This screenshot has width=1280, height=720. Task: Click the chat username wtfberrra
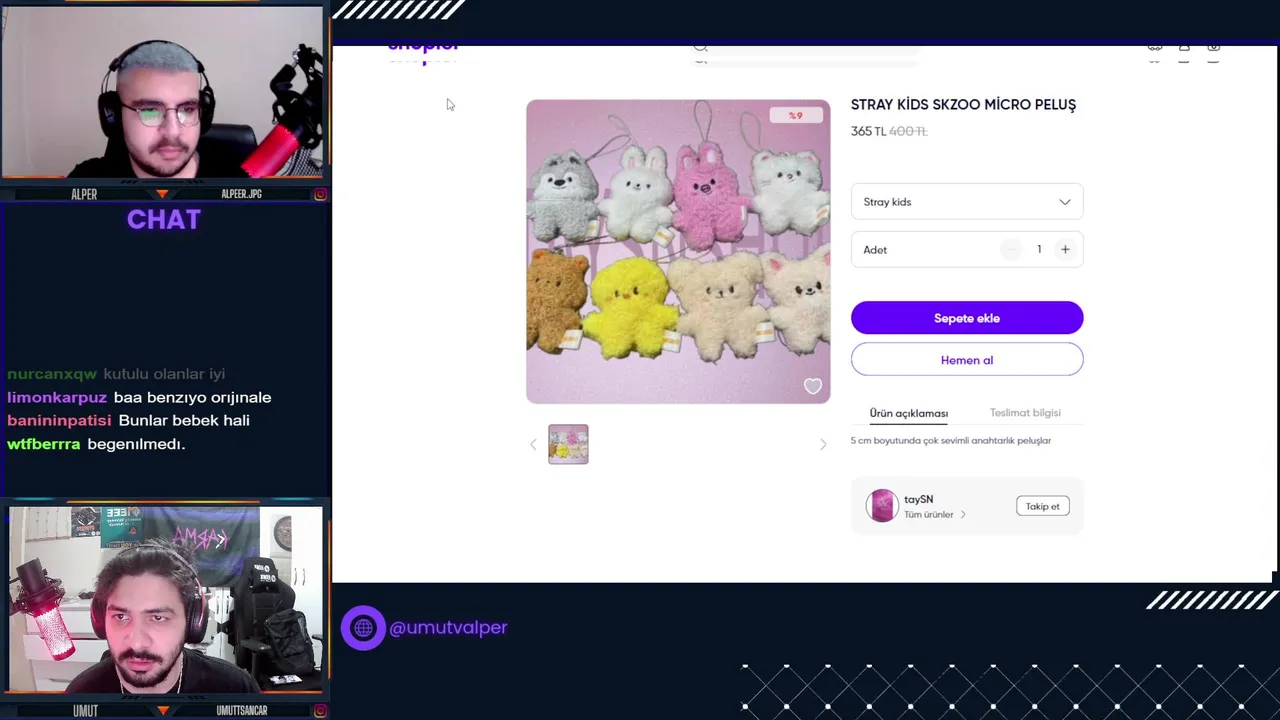tap(44, 444)
